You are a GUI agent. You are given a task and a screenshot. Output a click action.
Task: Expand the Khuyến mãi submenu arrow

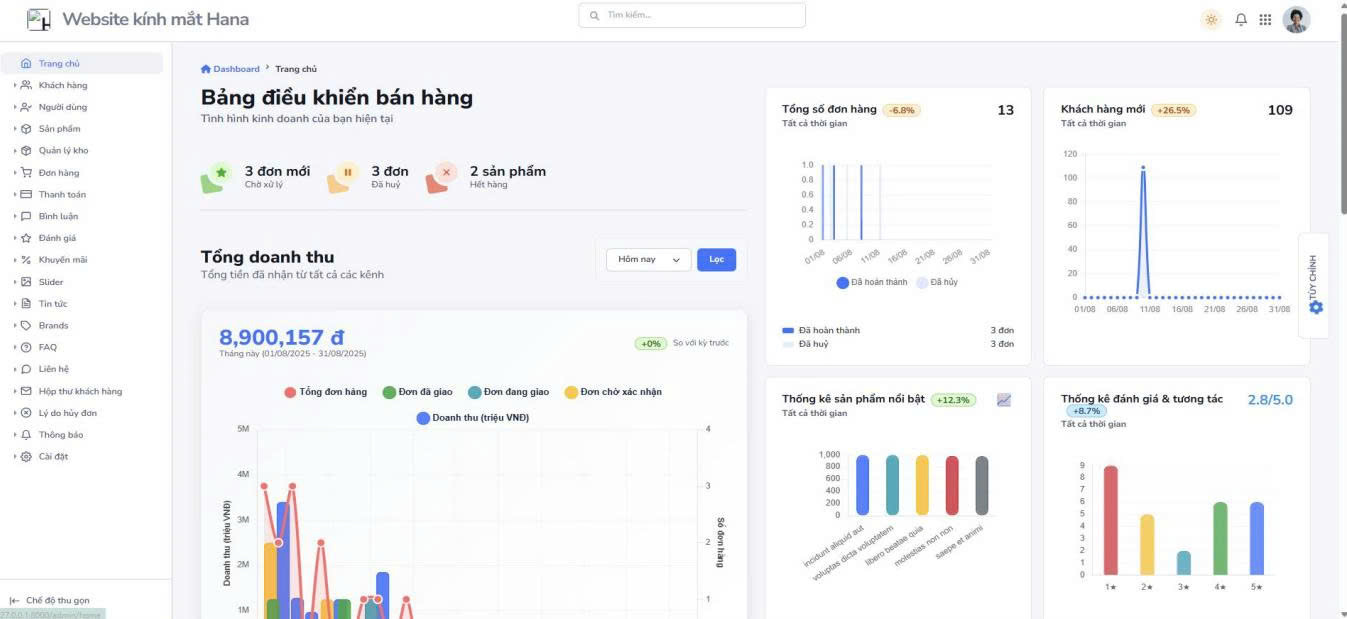[15, 260]
